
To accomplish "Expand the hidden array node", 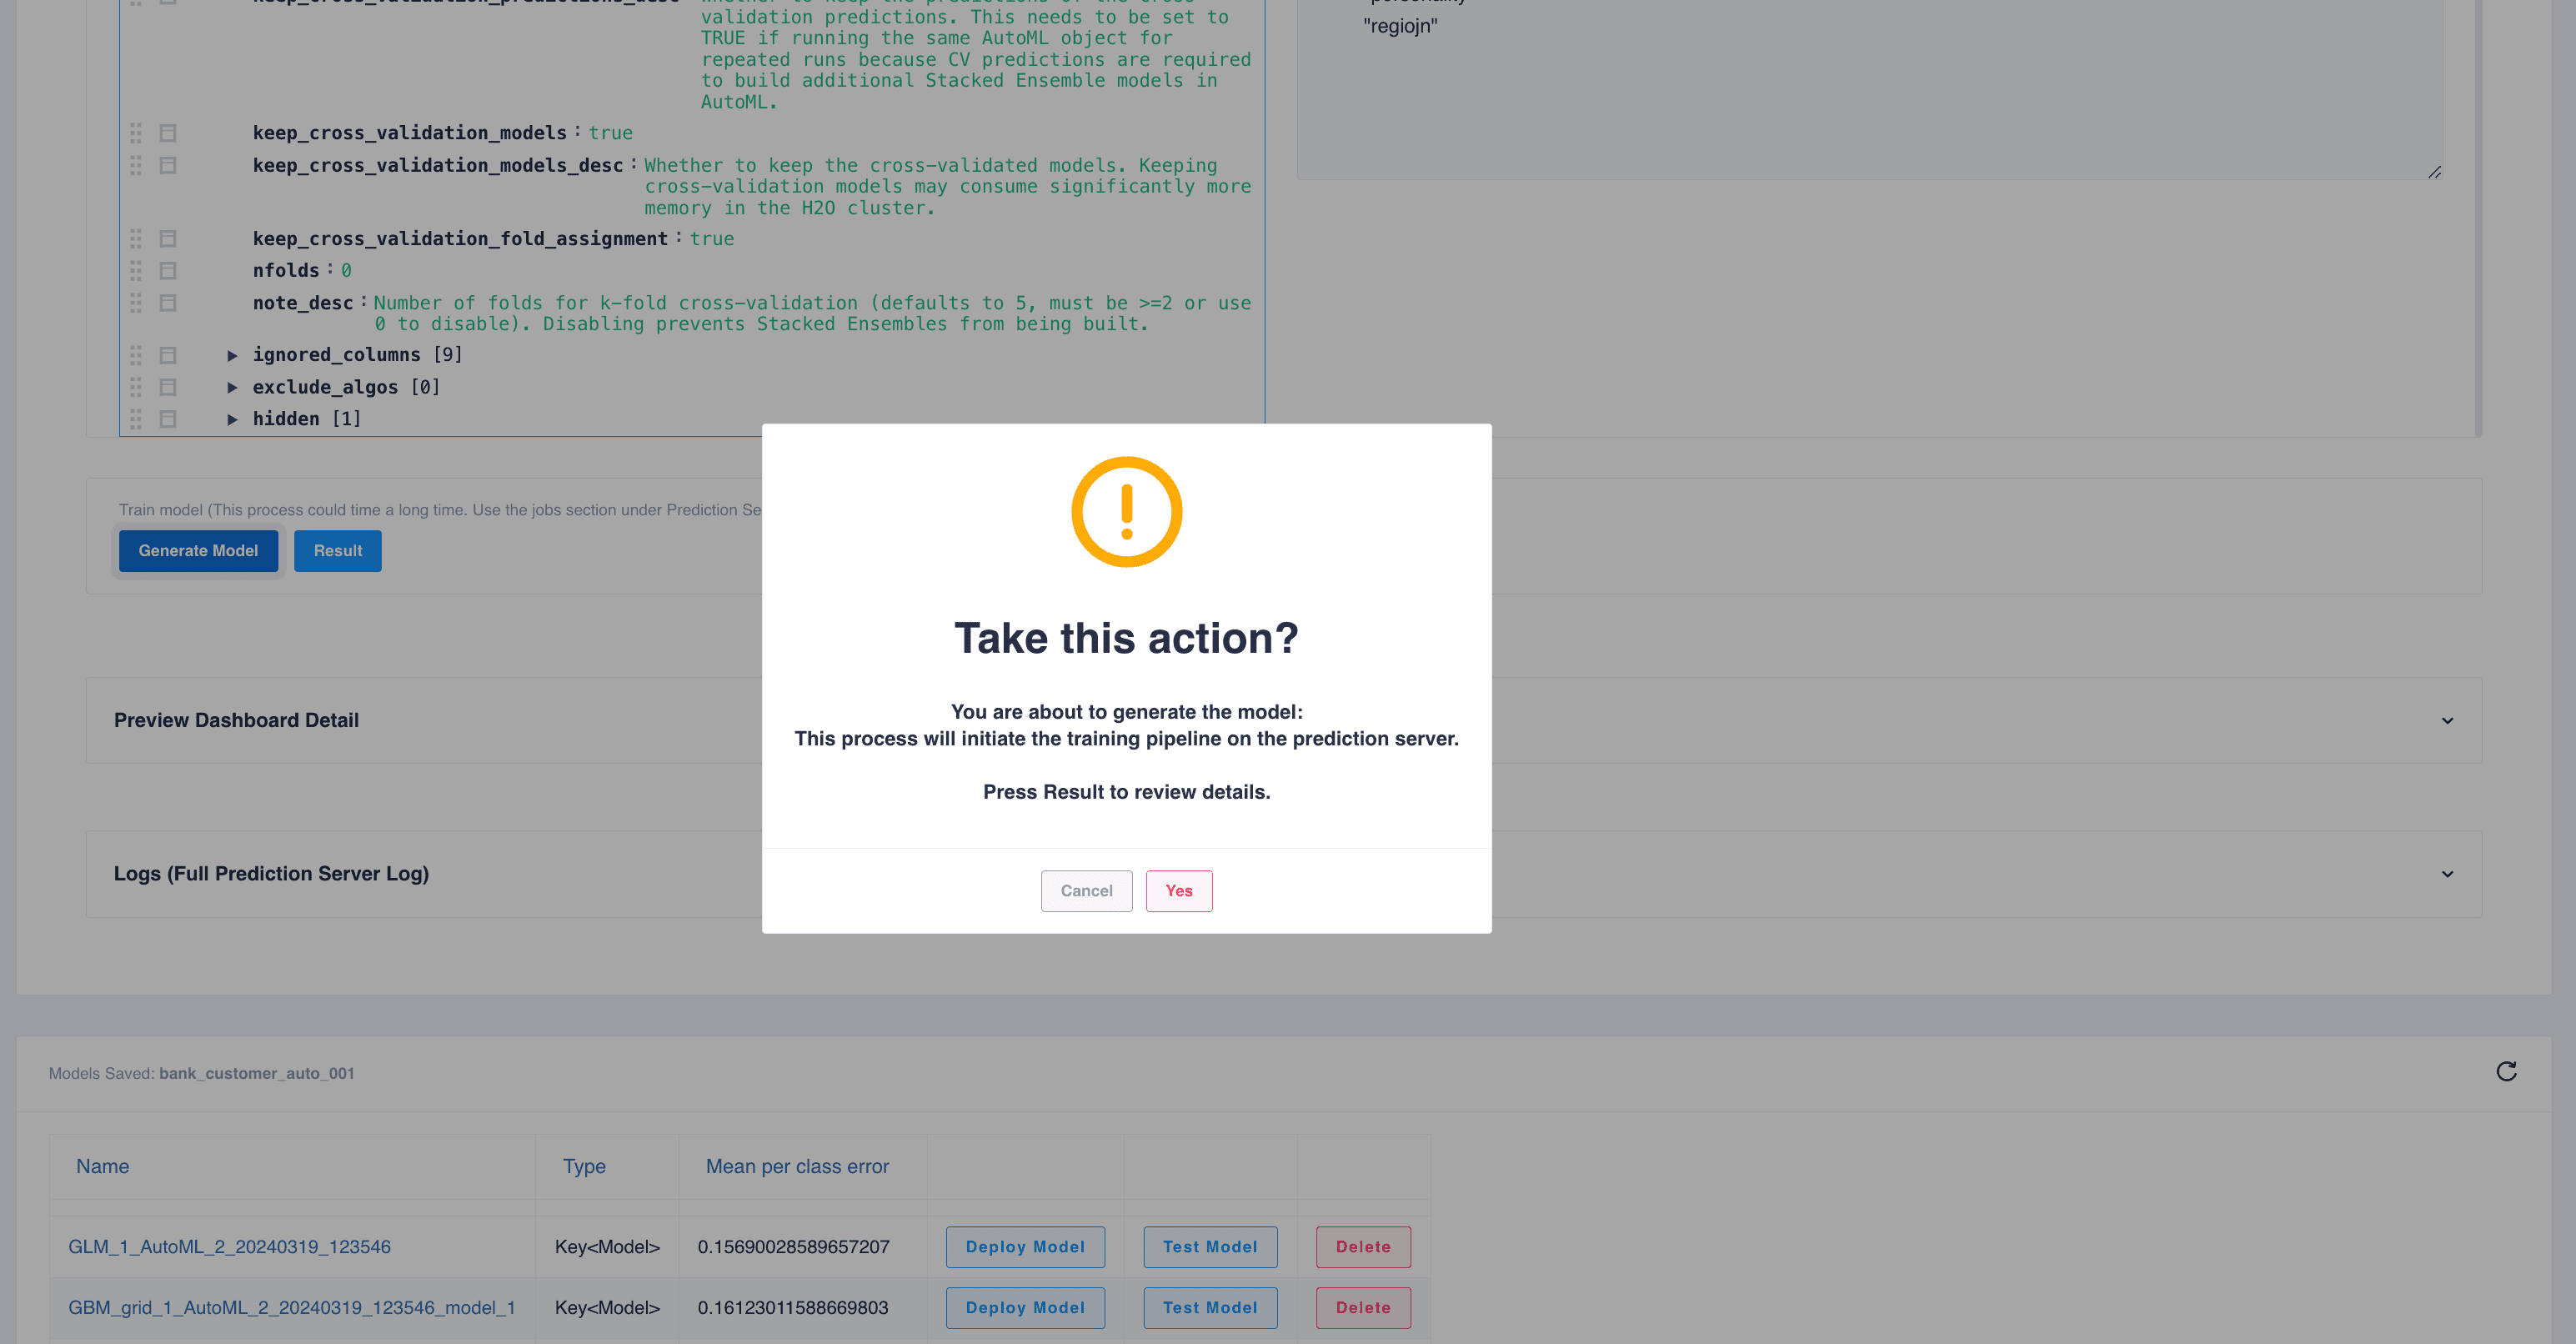I will point(232,419).
